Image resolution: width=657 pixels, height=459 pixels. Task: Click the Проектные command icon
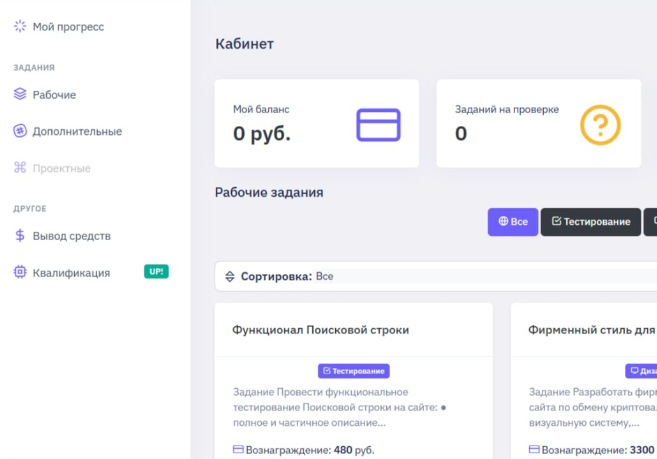(x=20, y=168)
